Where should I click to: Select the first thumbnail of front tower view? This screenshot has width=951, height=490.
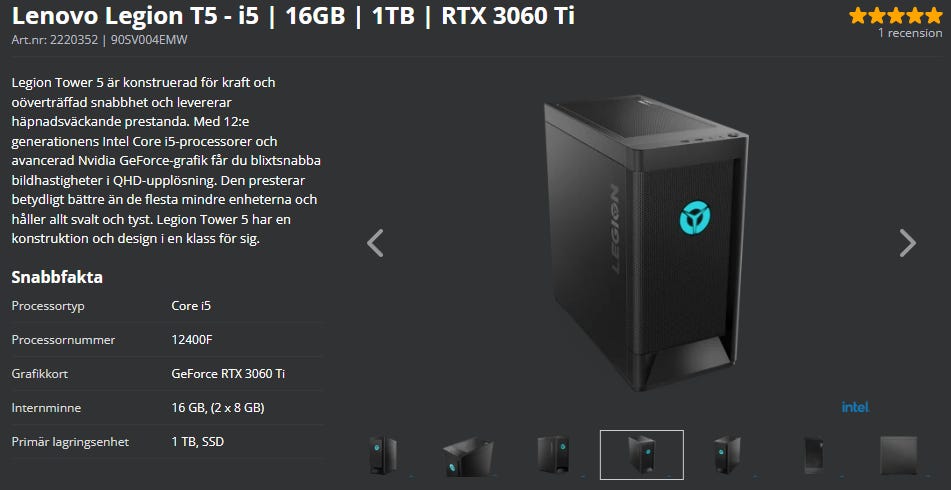383,455
